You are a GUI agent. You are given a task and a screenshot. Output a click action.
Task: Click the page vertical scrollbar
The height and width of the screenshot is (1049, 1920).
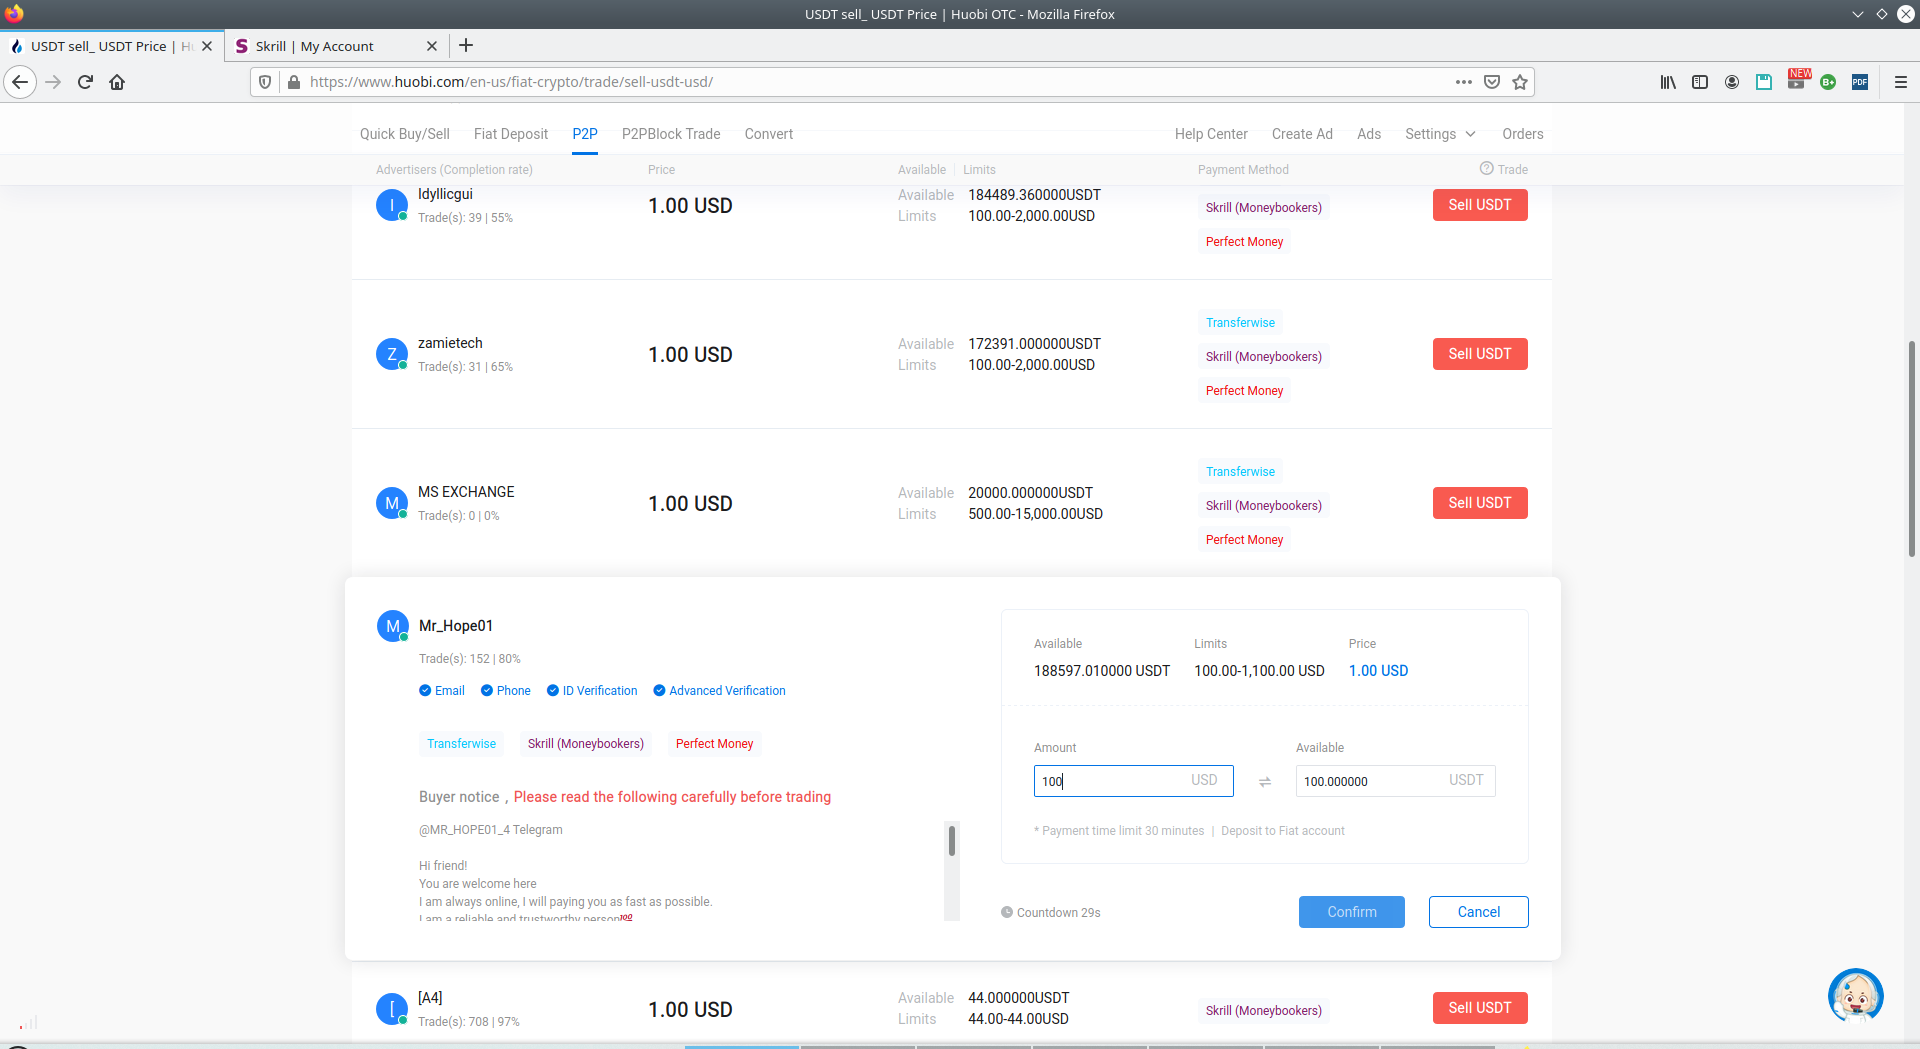[1912, 449]
